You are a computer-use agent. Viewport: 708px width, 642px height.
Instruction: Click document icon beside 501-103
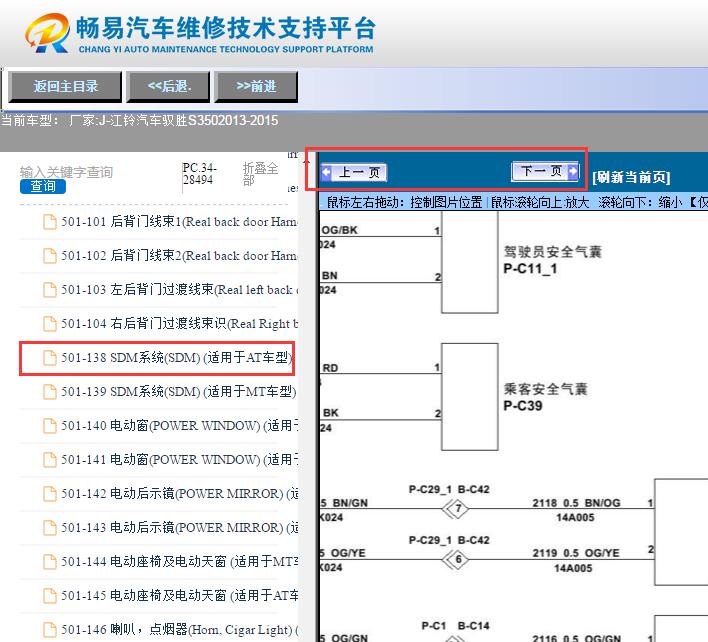50,289
